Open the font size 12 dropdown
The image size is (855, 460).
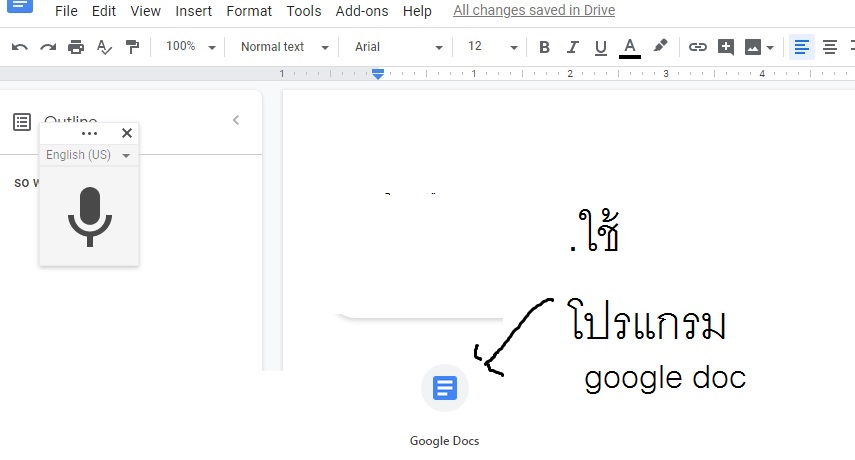click(x=492, y=47)
